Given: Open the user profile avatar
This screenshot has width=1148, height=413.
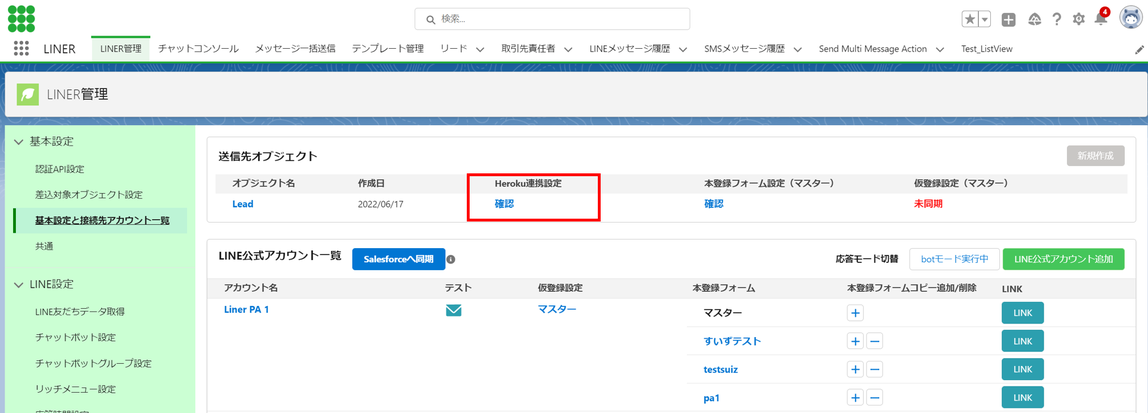Looking at the screenshot, I should click(1131, 18).
